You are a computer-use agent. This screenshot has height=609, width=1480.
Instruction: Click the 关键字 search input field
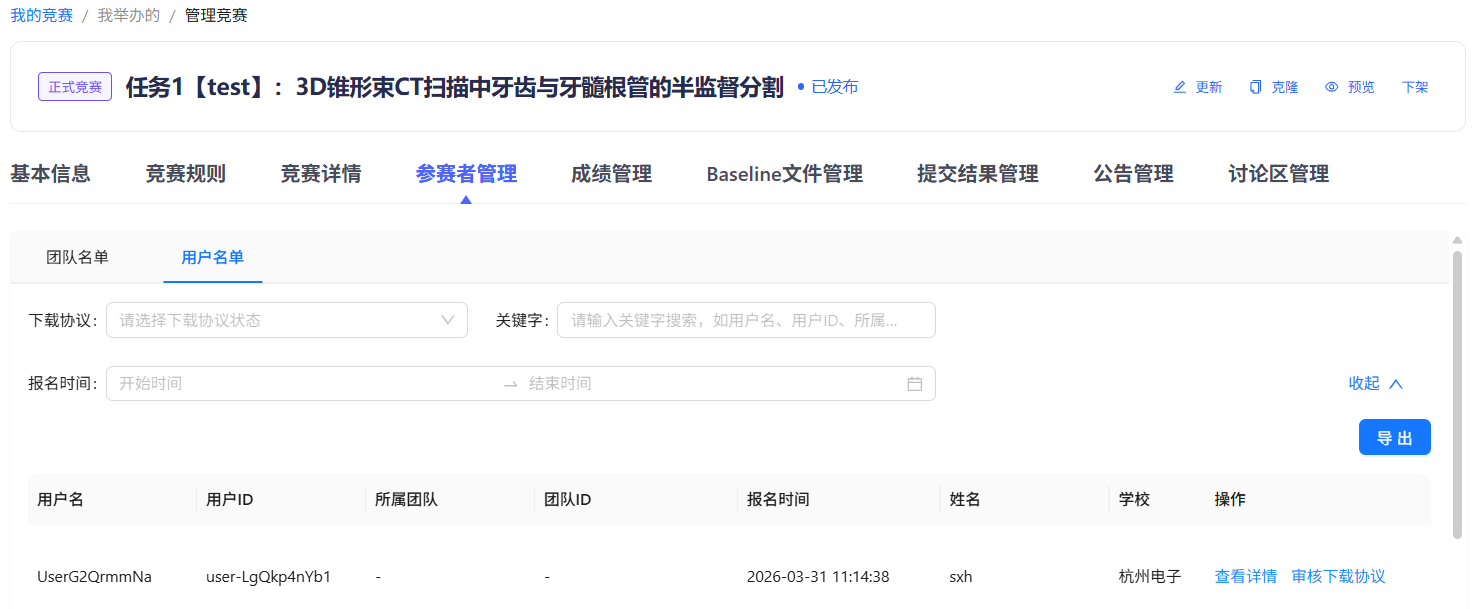746,320
